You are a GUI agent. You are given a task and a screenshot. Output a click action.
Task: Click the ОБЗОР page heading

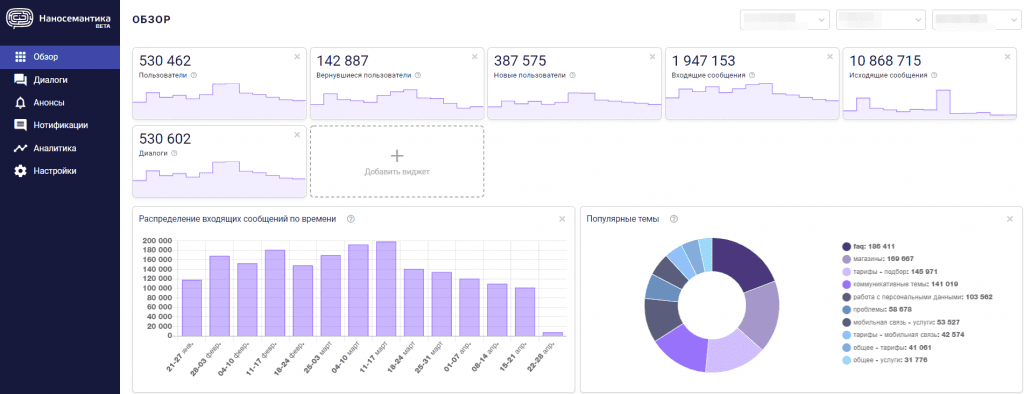click(x=152, y=20)
